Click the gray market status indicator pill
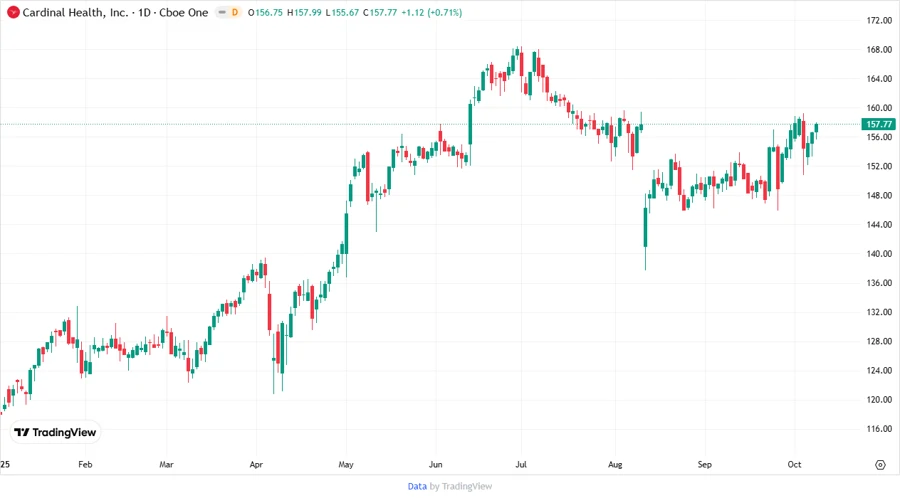Screen dimensions: 900x498 221,12
